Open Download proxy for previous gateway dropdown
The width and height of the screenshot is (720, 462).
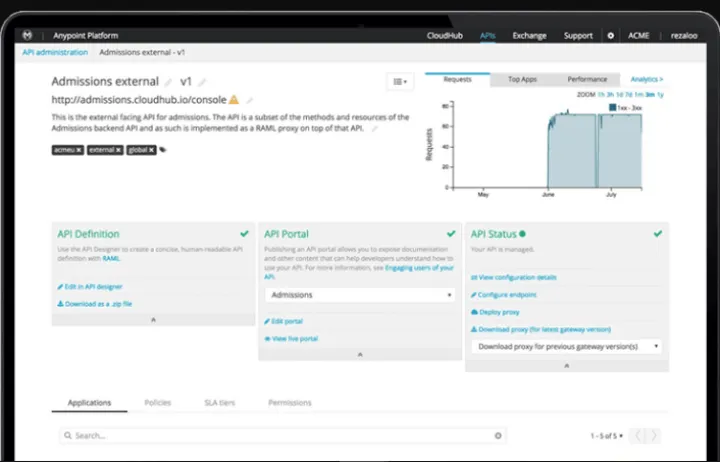click(567, 346)
